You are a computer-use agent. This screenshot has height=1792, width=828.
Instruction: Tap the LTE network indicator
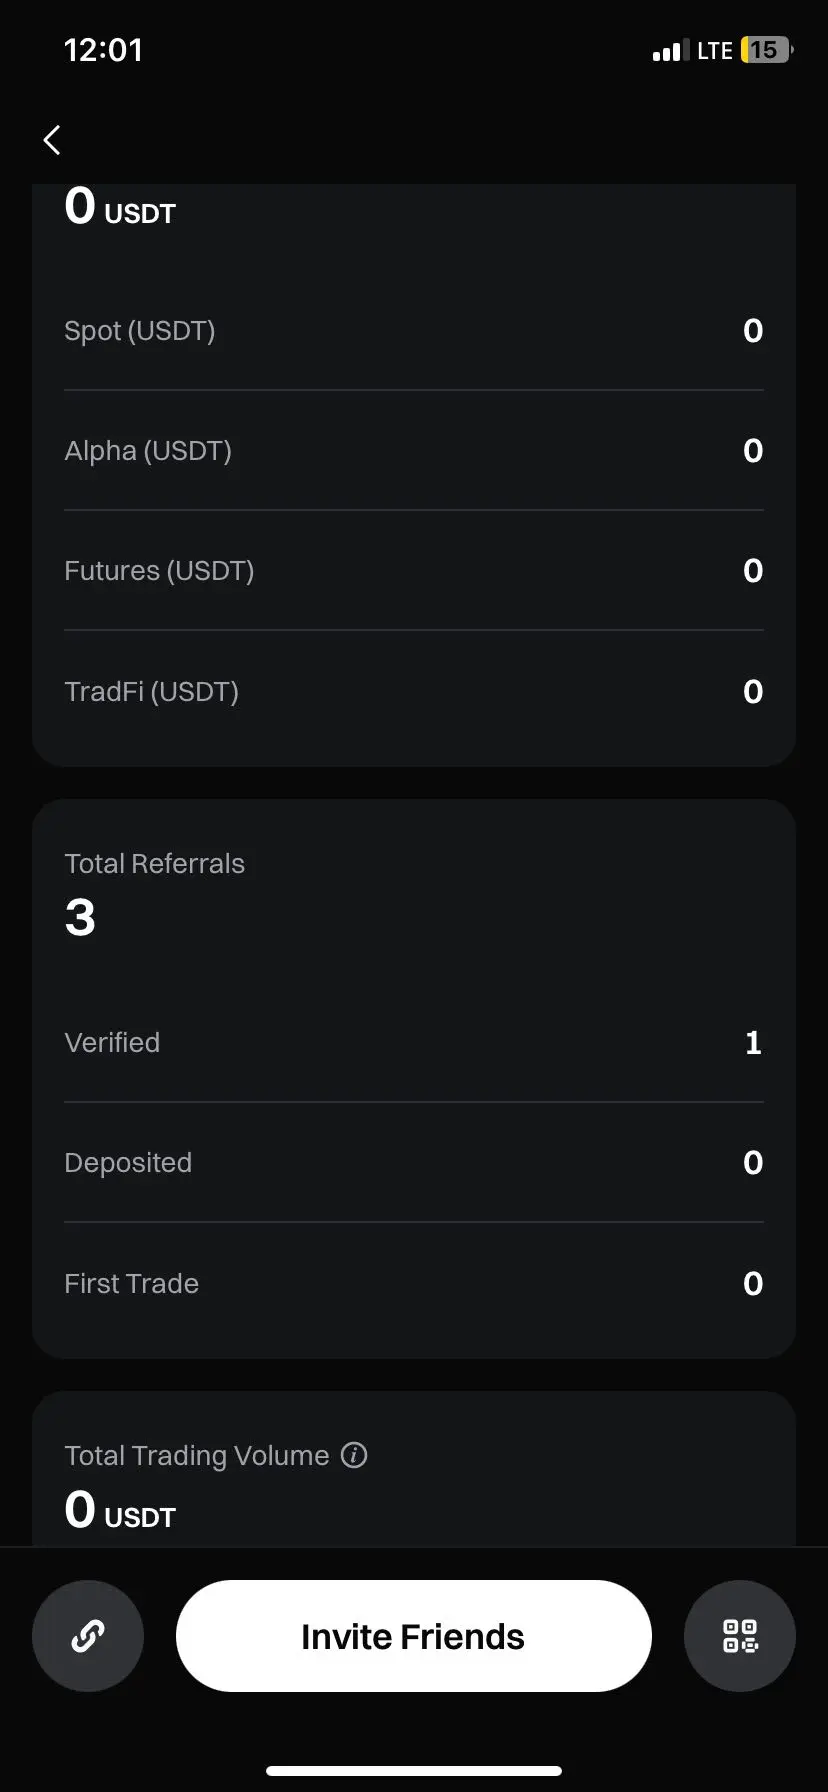[715, 51]
